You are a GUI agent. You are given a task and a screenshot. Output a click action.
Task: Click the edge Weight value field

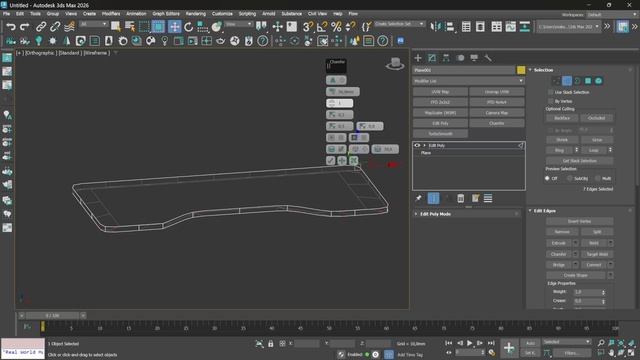click(587, 292)
